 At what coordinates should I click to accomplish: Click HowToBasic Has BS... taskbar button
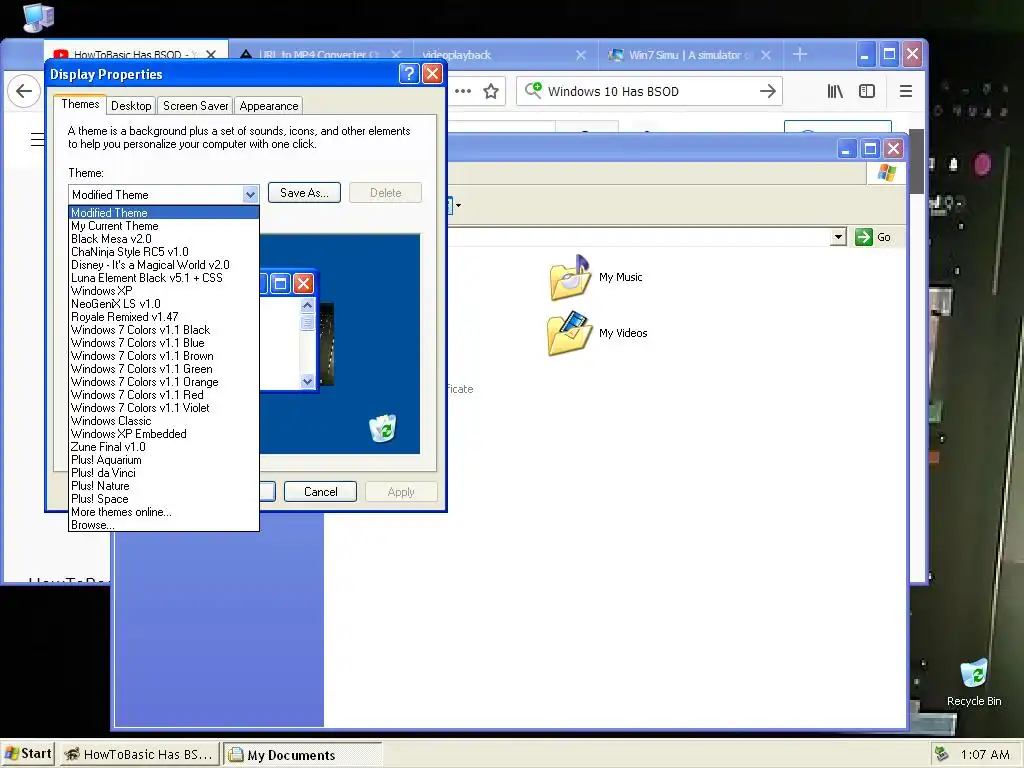(138, 754)
